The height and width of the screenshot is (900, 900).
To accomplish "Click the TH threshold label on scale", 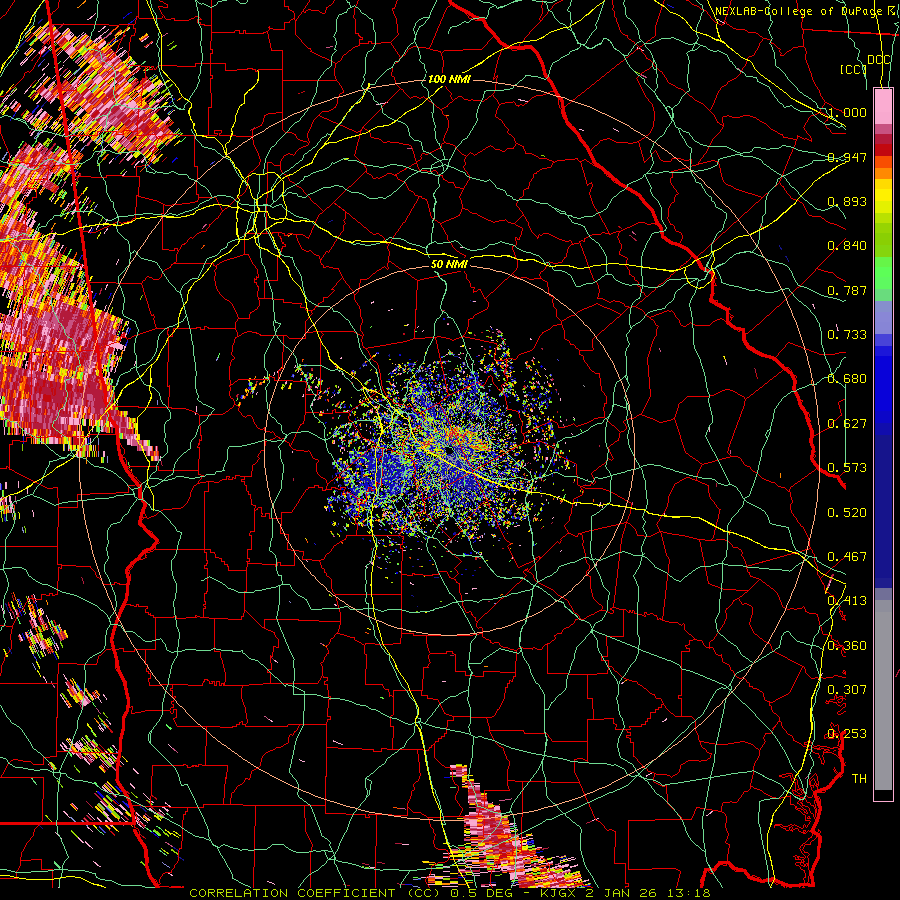I will [x=859, y=779].
